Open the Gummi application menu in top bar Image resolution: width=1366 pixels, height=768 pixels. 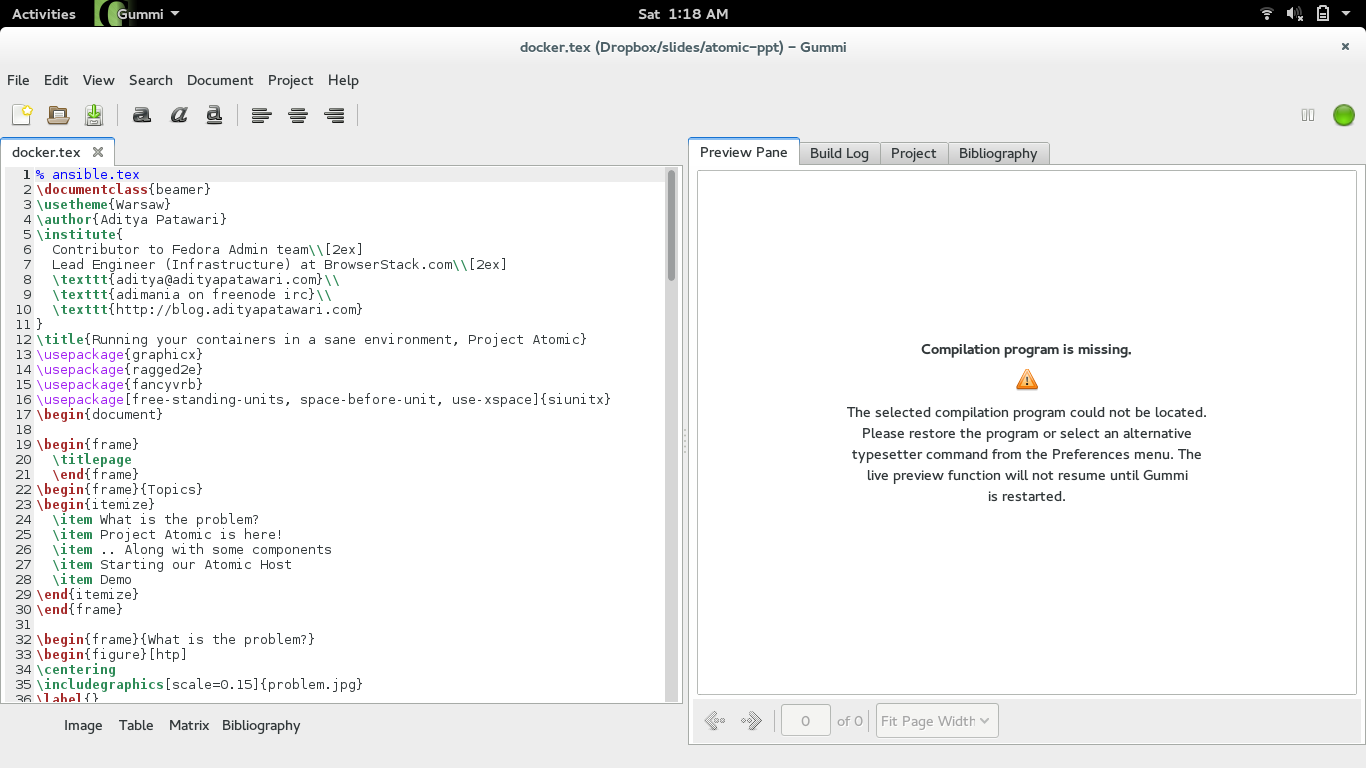[x=138, y=14]
